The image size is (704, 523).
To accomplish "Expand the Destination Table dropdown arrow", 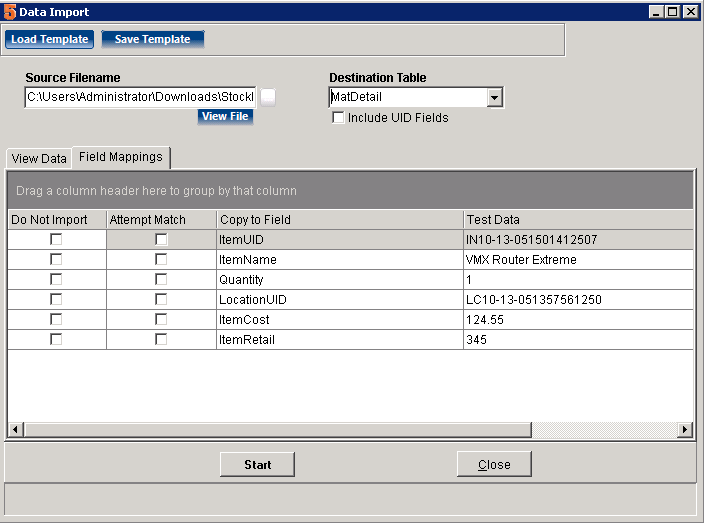I will click(494, 97).
